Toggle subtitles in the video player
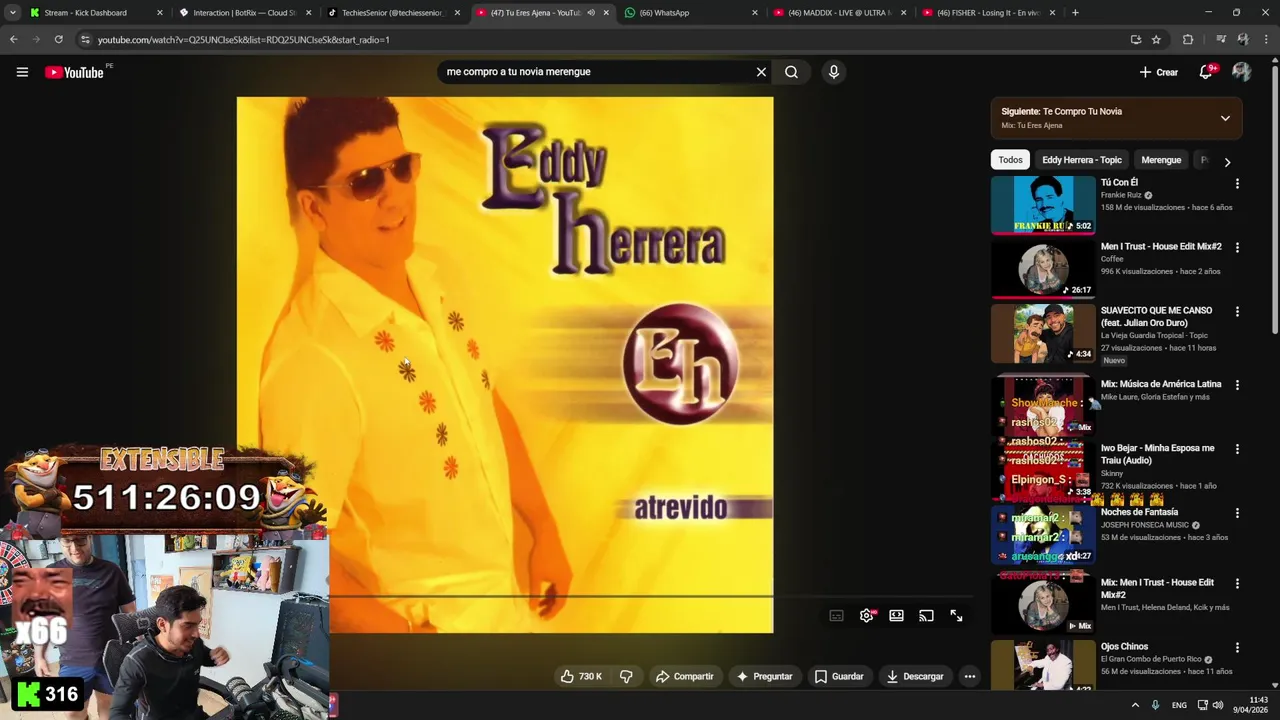 click(837, 616)
